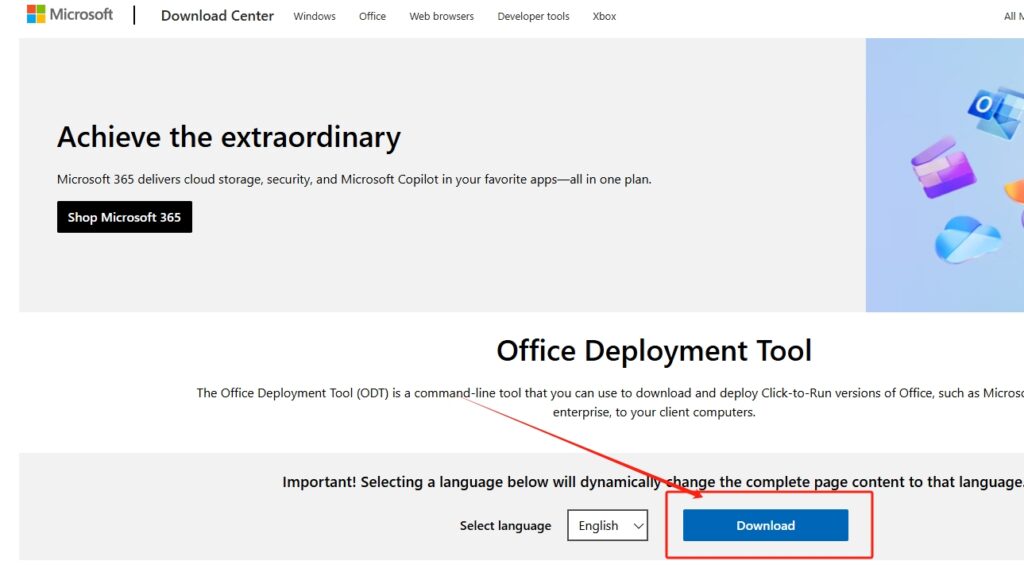Click the Select language label
This screenshot has height=584, width=1024.
(x=505, y=526)
